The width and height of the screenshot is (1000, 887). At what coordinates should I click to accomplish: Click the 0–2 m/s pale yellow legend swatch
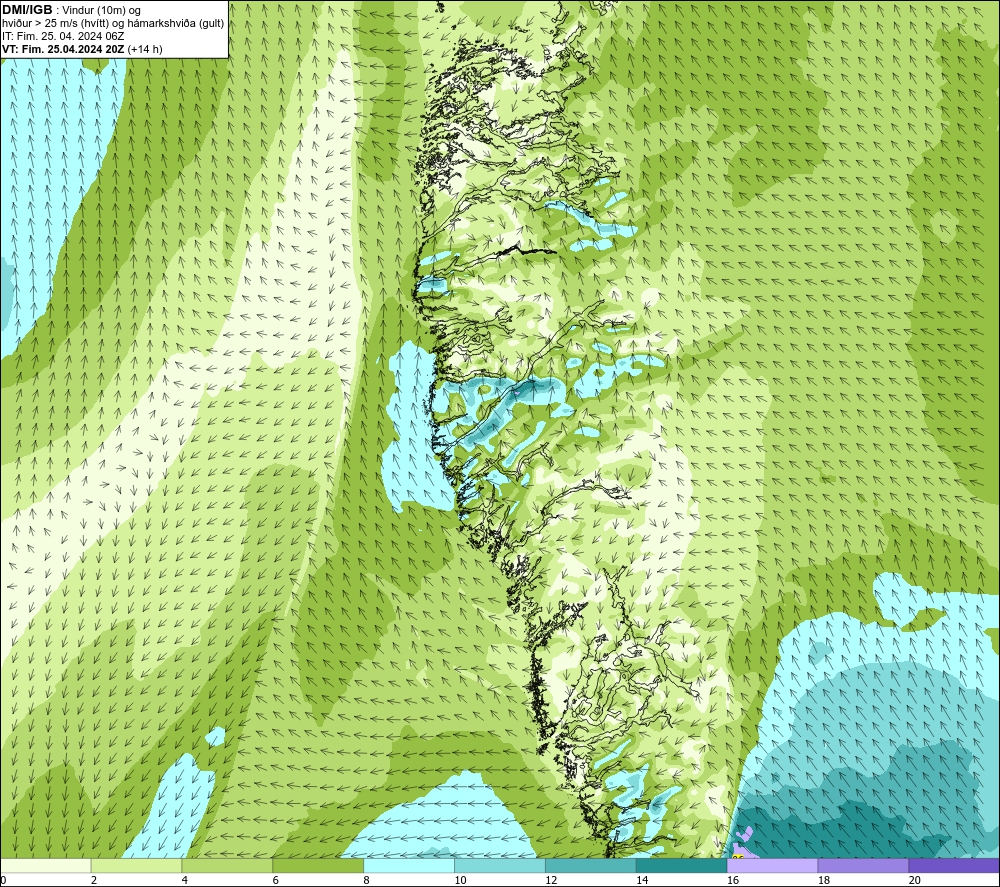(46, 865)
